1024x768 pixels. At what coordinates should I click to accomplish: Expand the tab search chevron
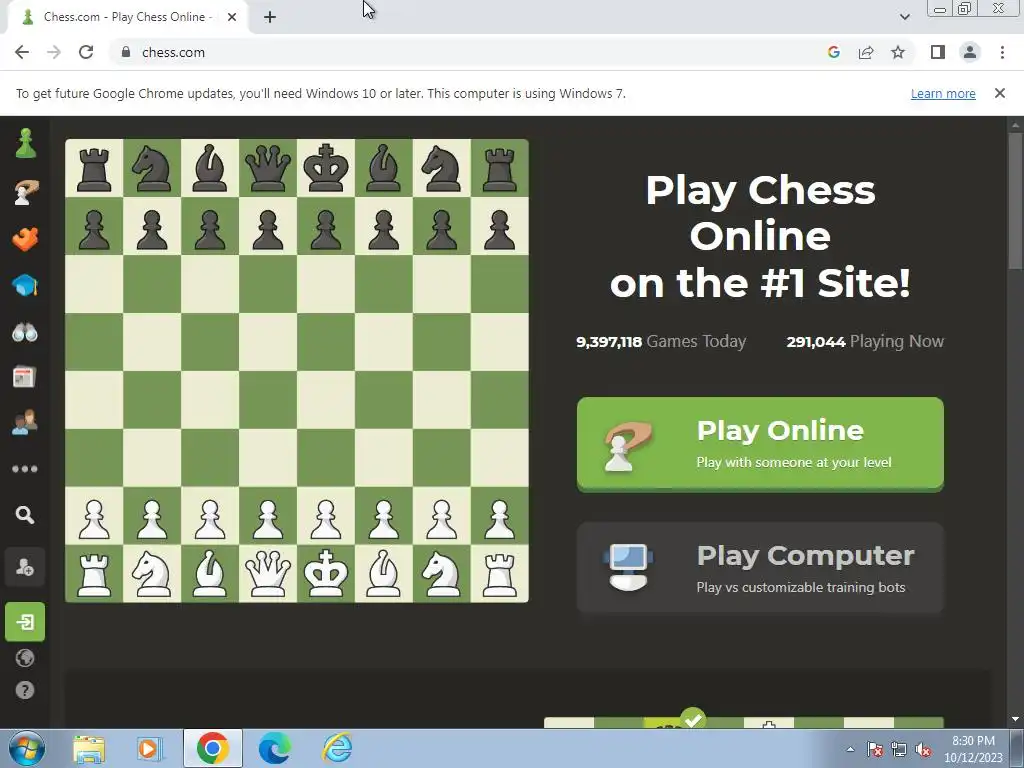pyautogui.click(x=904, y=17)
